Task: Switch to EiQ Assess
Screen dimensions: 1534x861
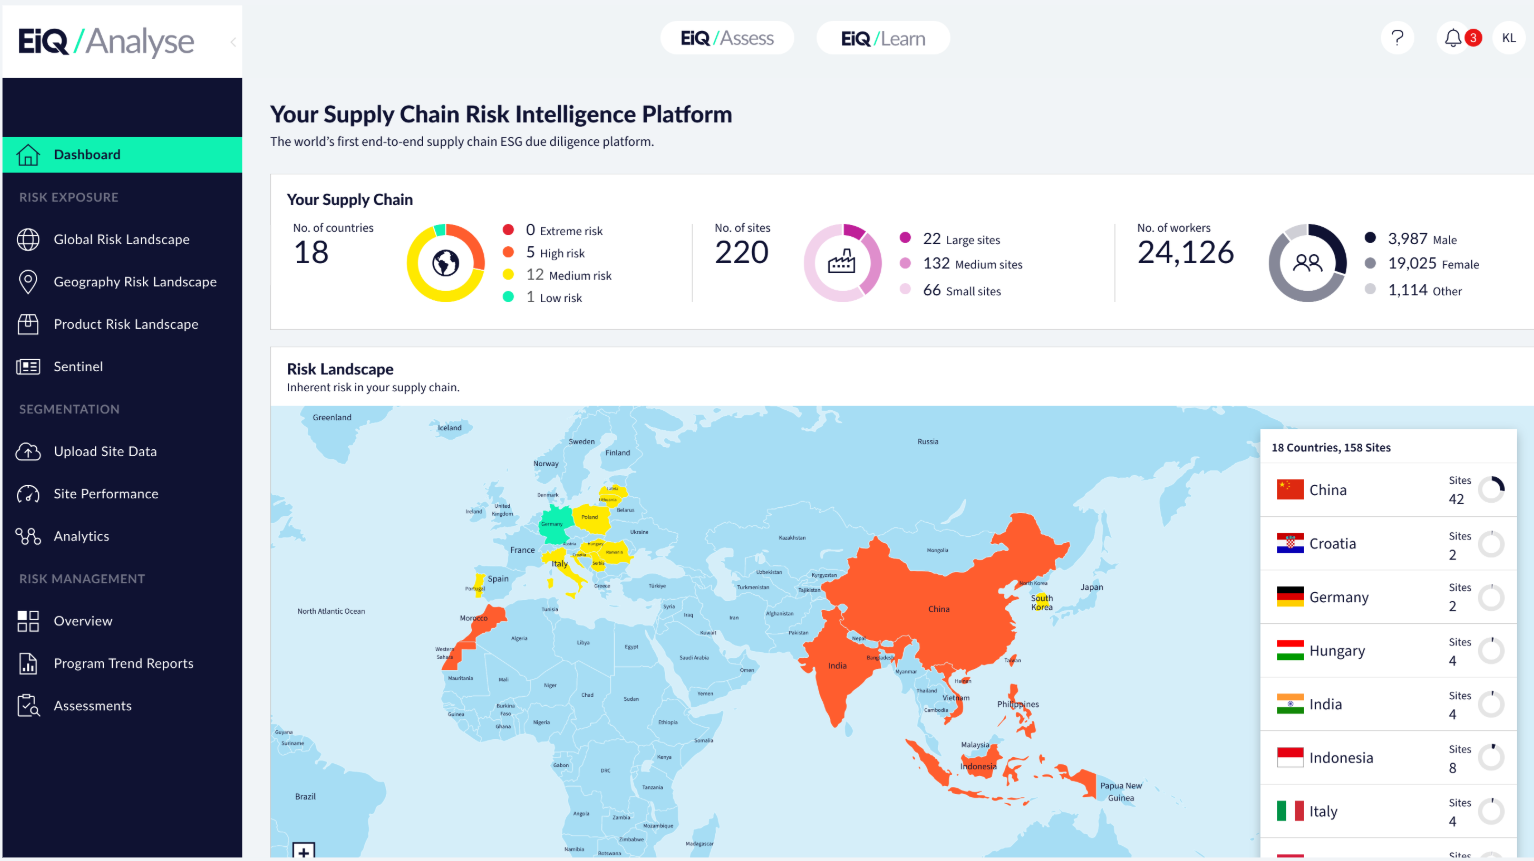Action: tap(727, 37)
